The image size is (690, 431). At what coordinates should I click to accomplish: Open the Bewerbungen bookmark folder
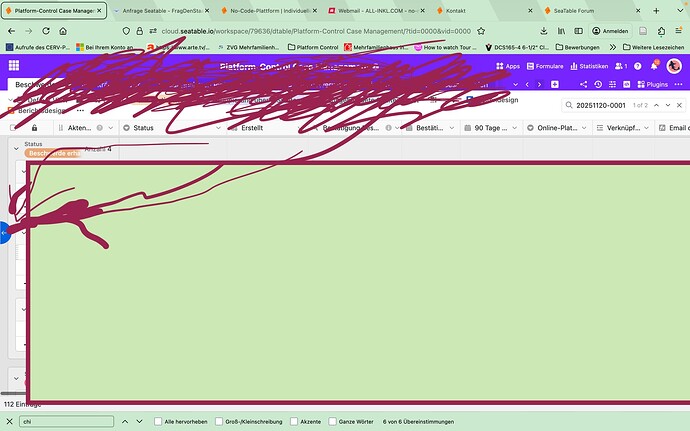pos(577,47)
